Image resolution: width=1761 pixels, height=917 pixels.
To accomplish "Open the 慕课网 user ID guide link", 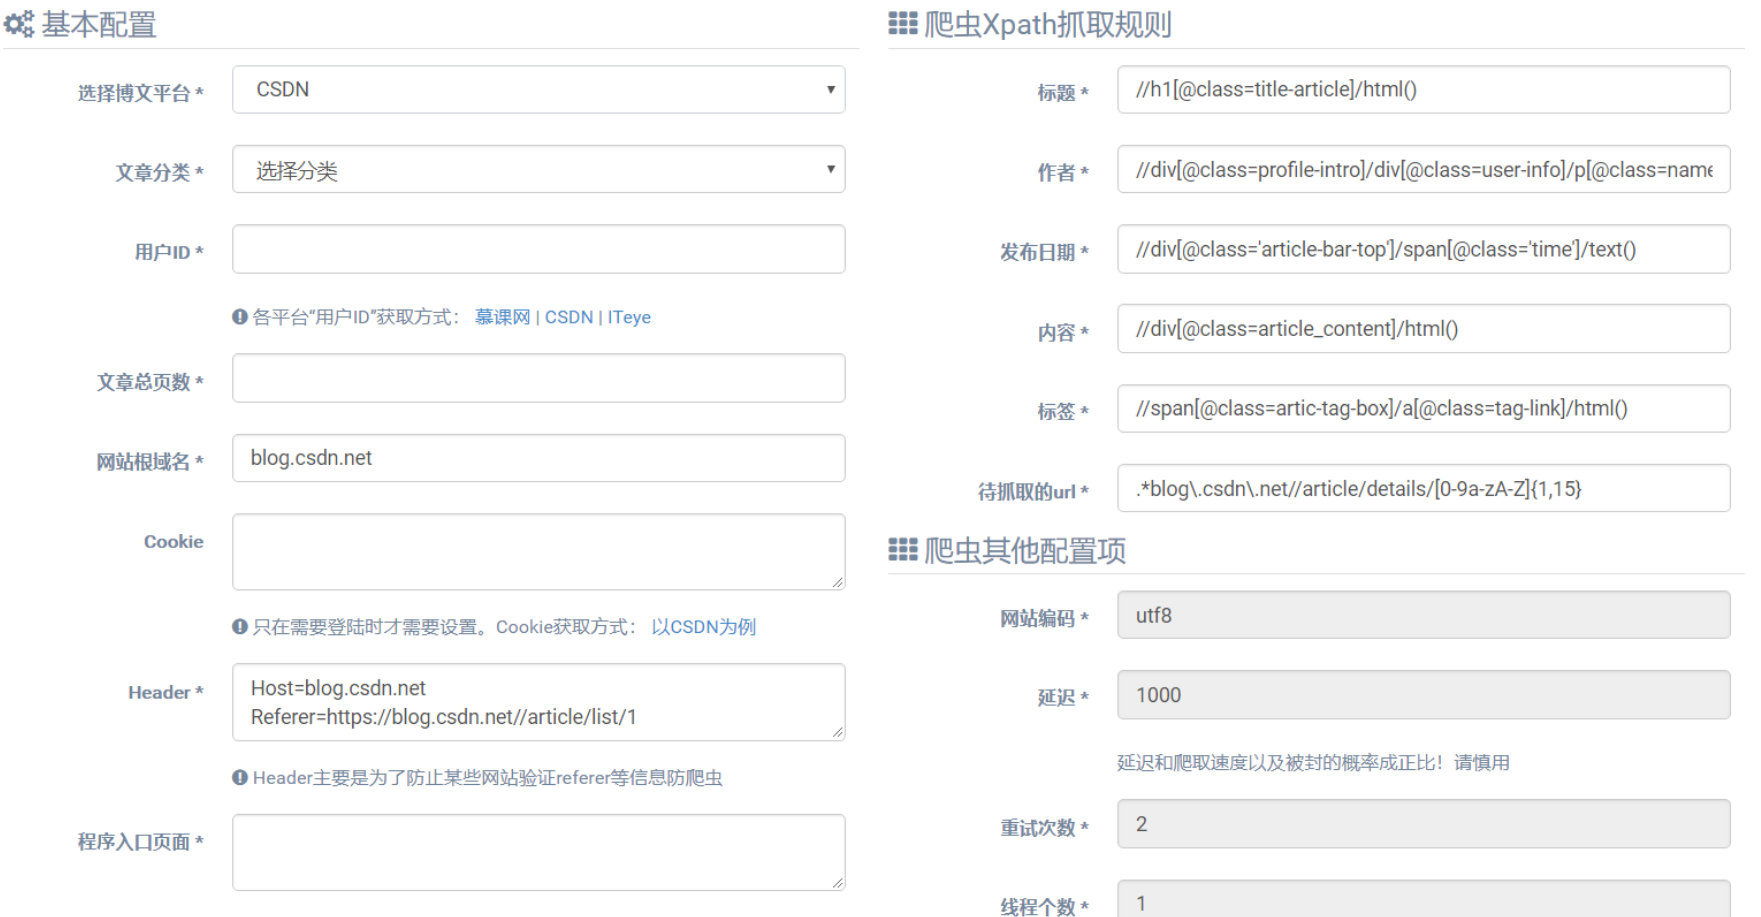I will pos(502,317).
